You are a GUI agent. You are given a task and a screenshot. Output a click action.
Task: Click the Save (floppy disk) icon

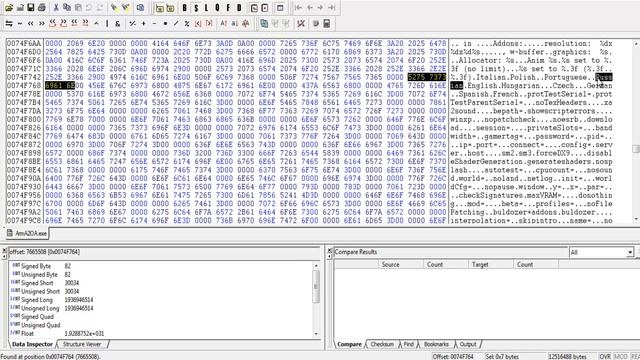pos(31,8)
